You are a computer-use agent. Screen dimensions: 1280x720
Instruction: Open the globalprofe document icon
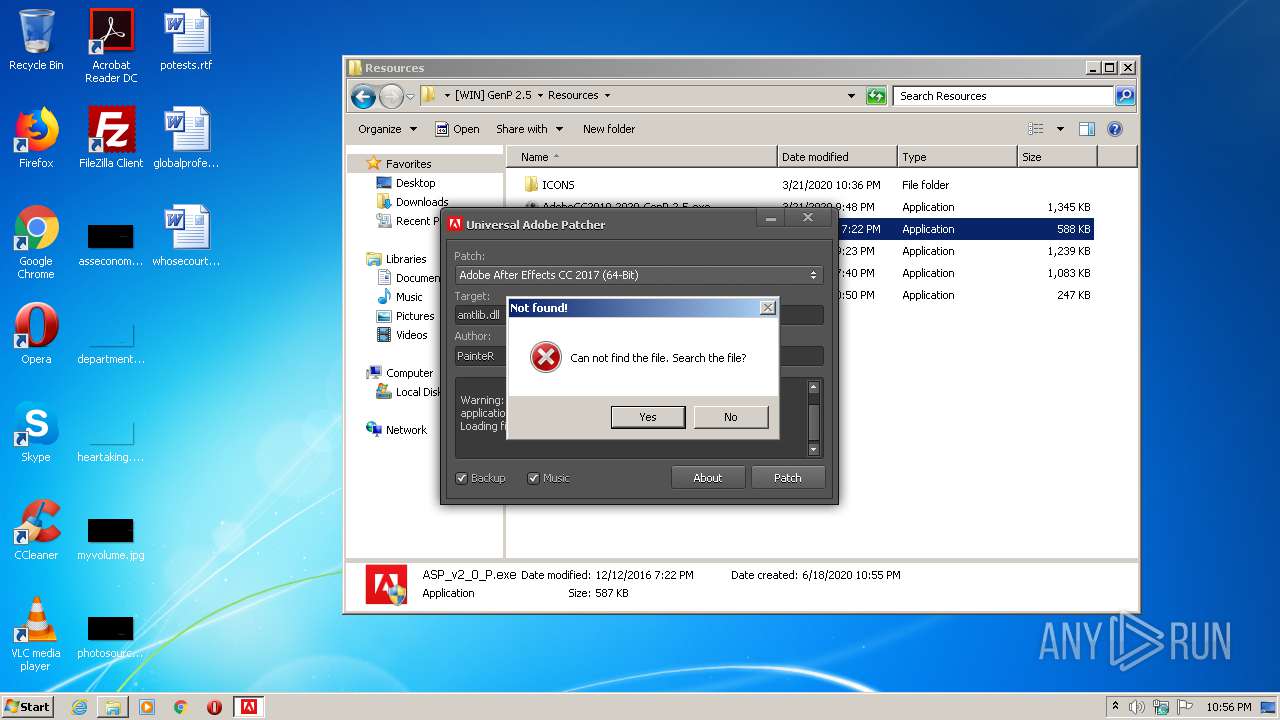[x=186, y=138]
